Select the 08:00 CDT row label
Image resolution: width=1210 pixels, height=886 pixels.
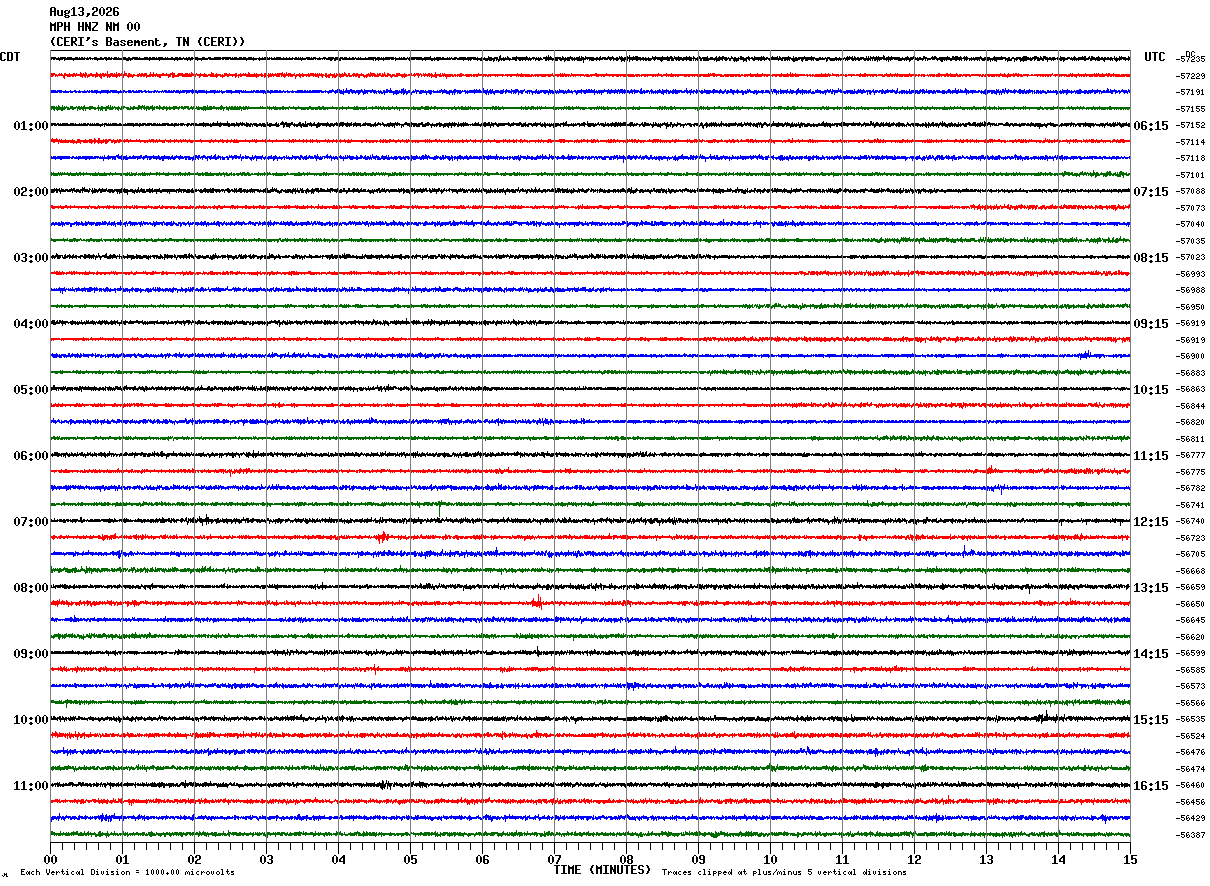pos(31,588)
